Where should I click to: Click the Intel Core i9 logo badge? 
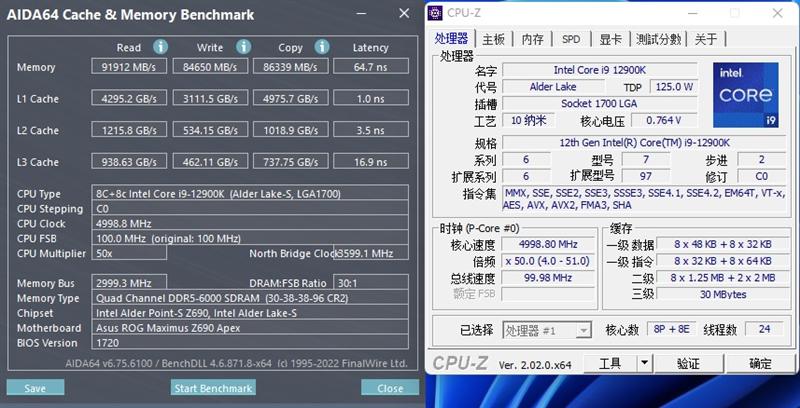pyautogui.click(x=745, y=95)
